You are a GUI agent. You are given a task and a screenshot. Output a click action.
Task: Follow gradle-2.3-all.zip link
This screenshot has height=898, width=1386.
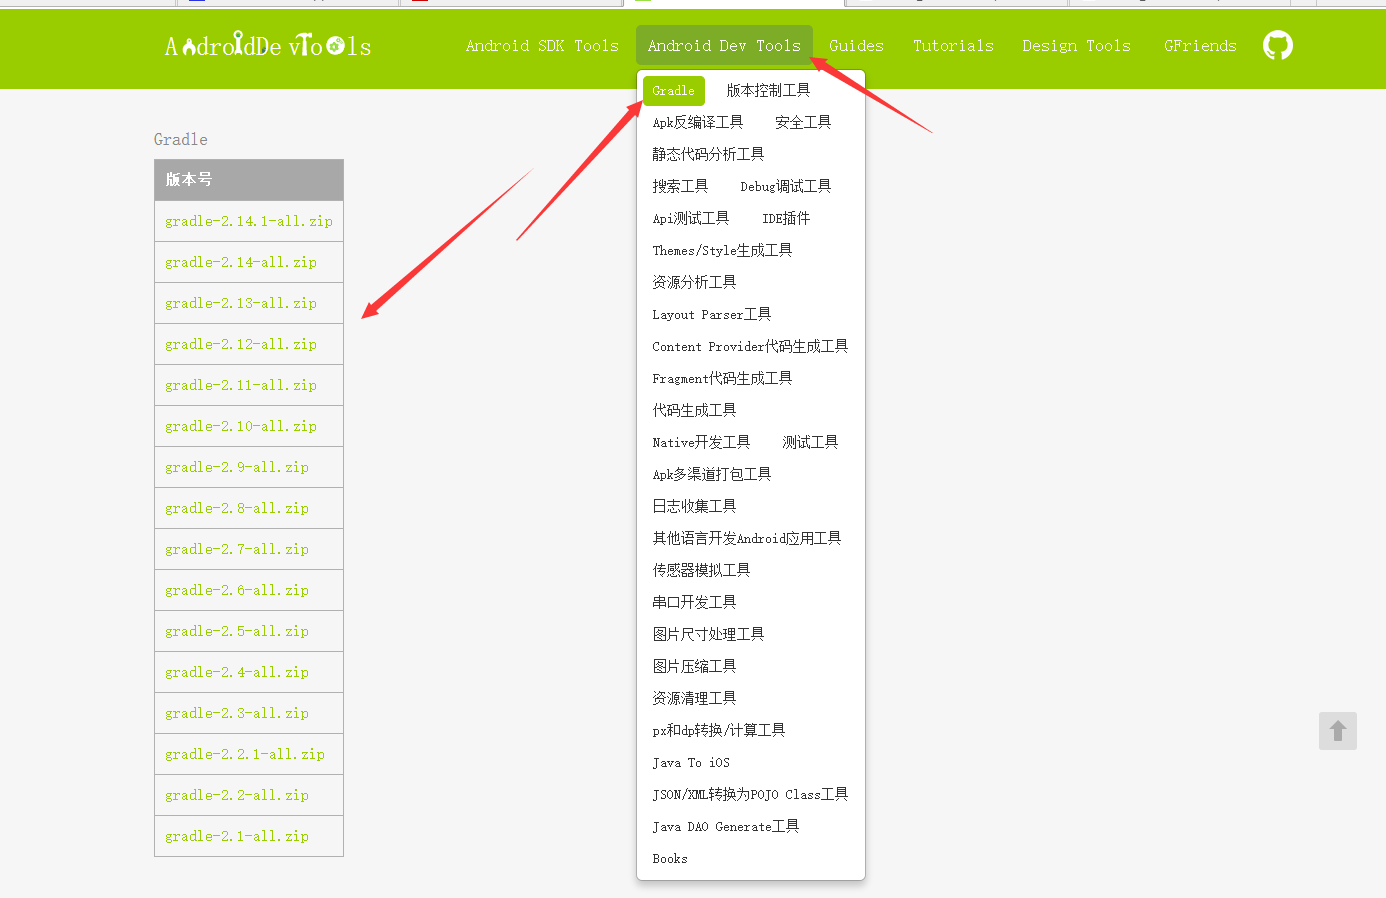point(237,713)
